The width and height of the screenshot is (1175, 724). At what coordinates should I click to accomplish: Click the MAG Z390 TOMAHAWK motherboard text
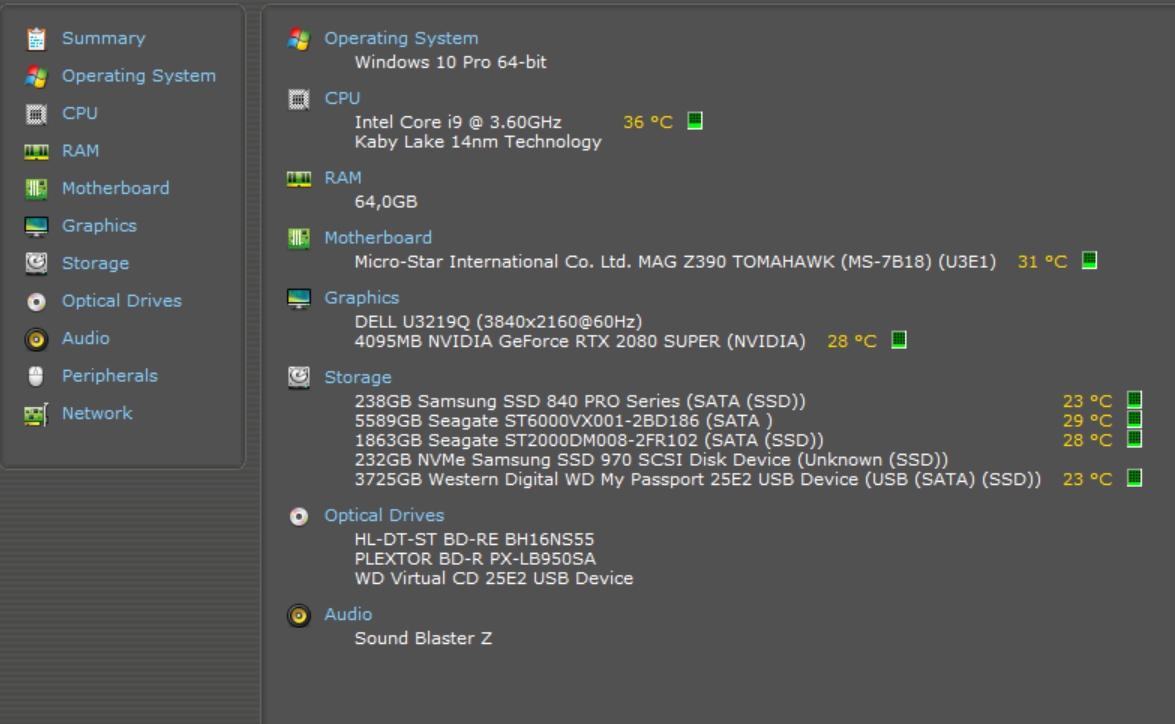675,262
